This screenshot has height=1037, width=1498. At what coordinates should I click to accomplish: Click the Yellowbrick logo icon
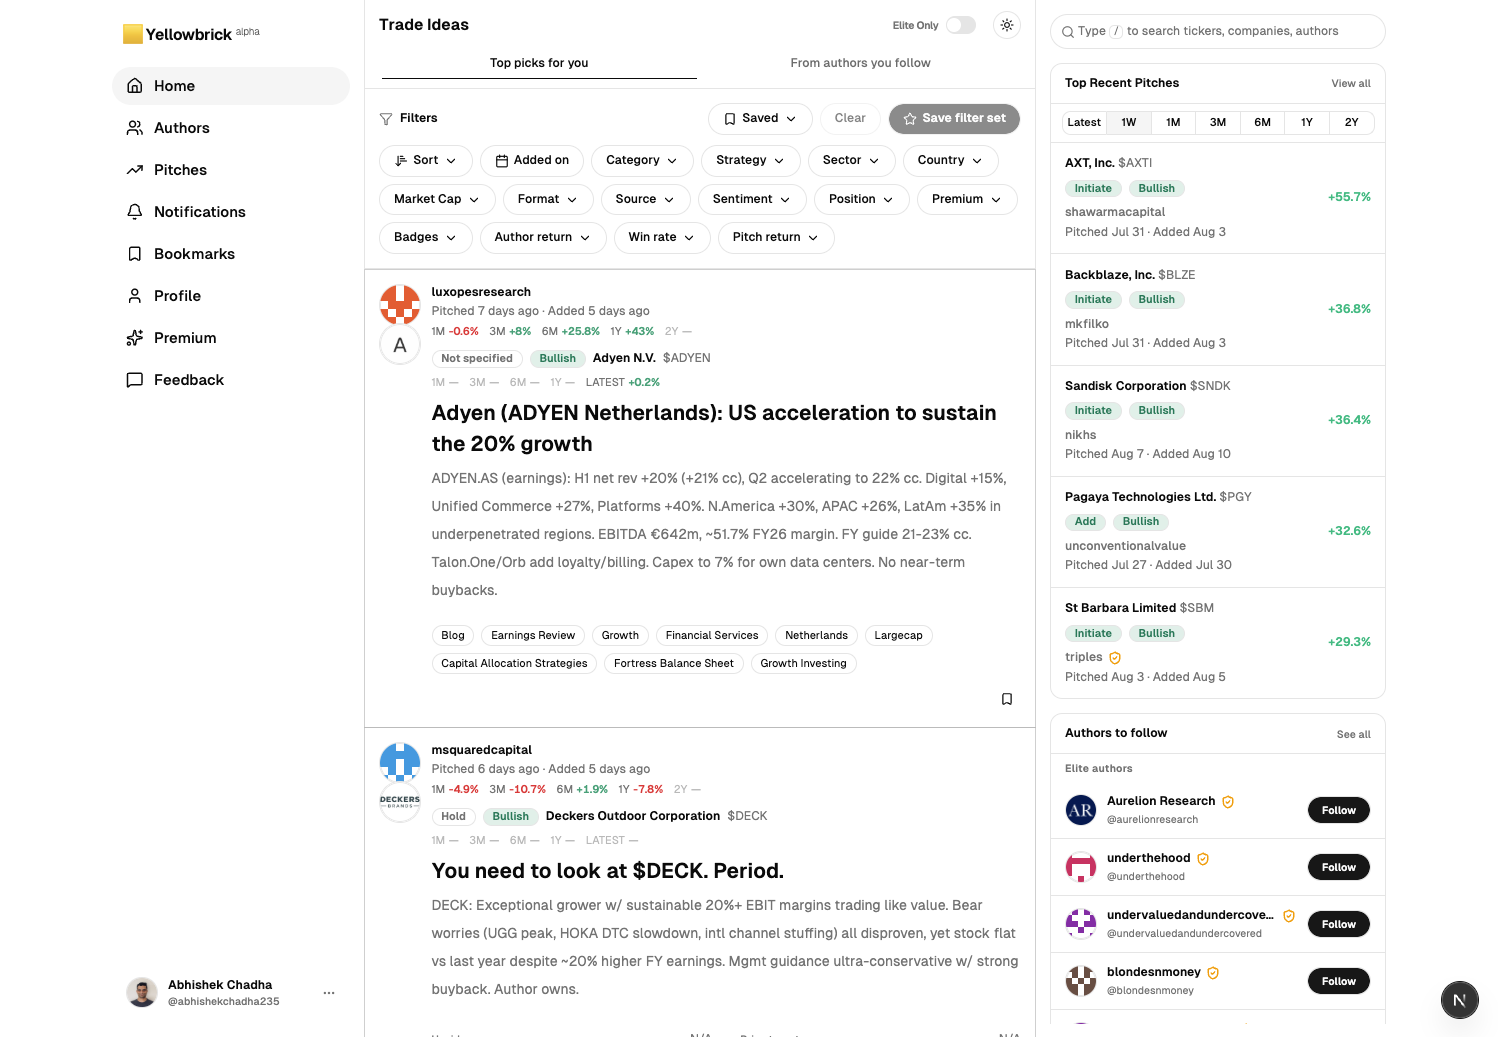pyautogui.click(x=132, y=34)
